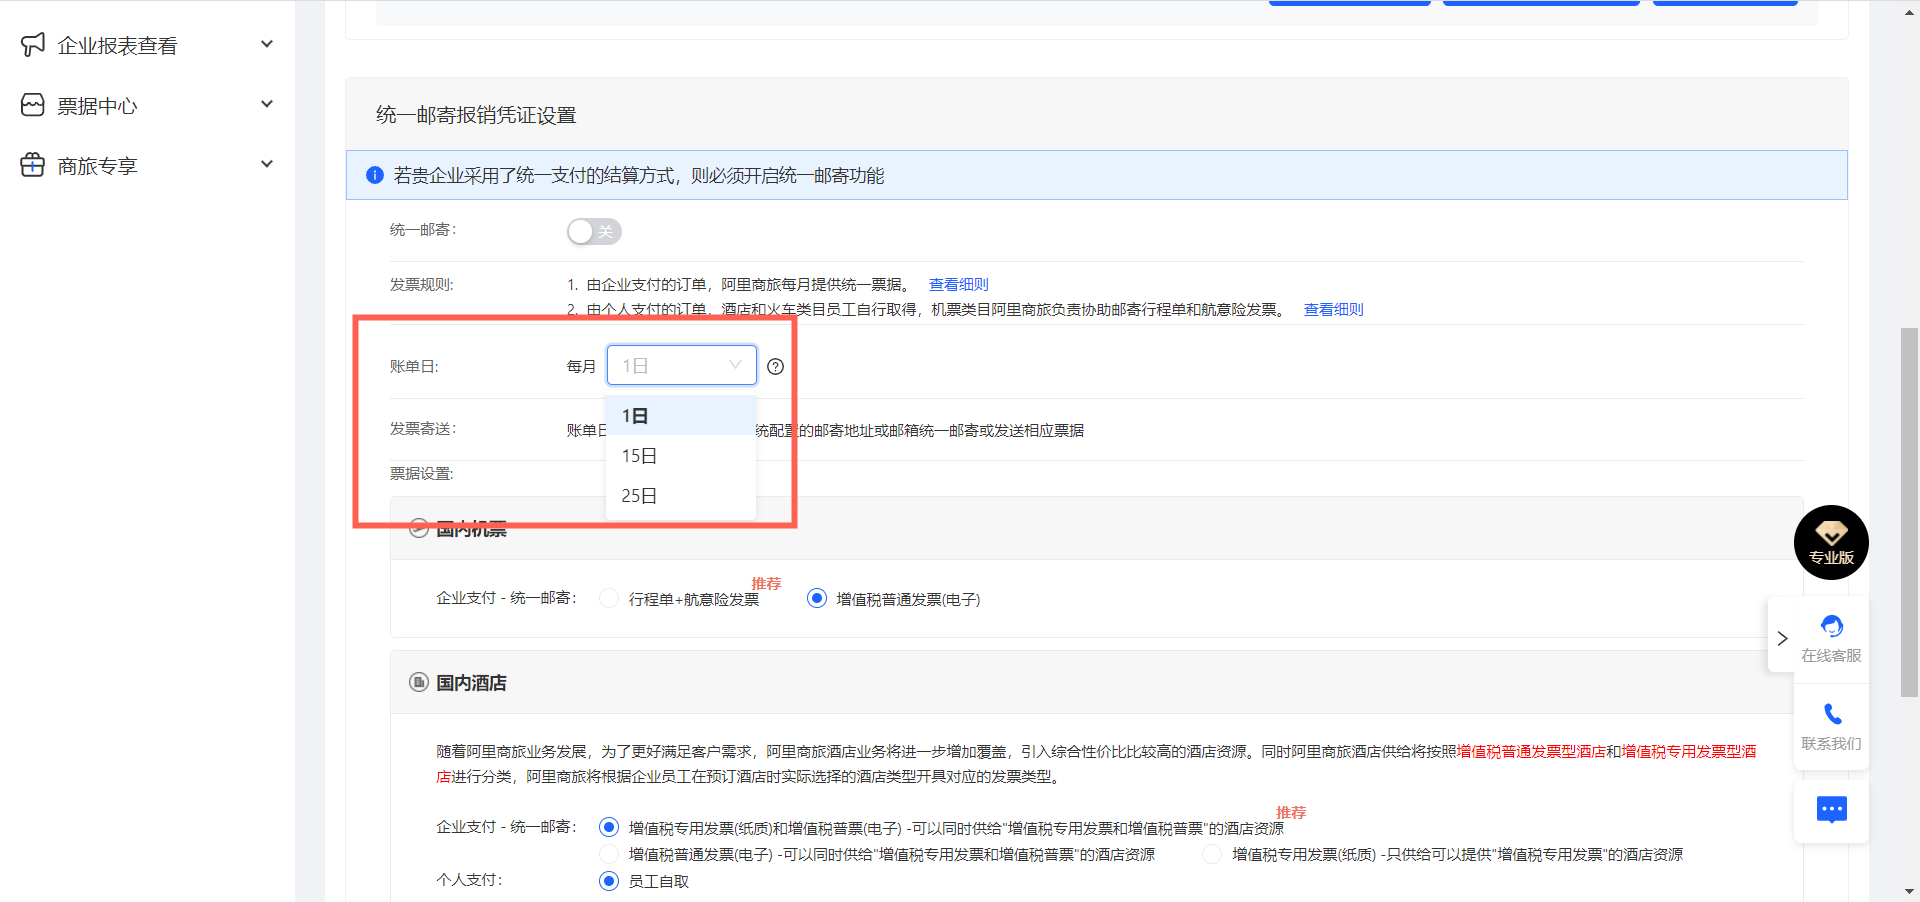Image resolution: width=1920 pixels, height=902 pixels.
Task: Expand the 票据中心 menu chevron
Action: pyautogui.click(x=267, y=104)
